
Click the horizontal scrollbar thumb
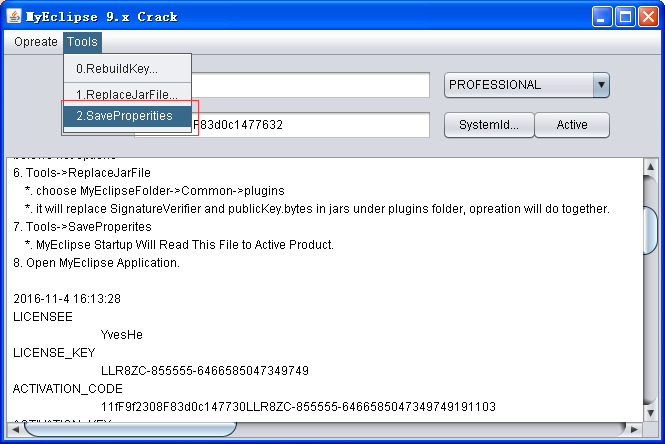coord(130,429)
